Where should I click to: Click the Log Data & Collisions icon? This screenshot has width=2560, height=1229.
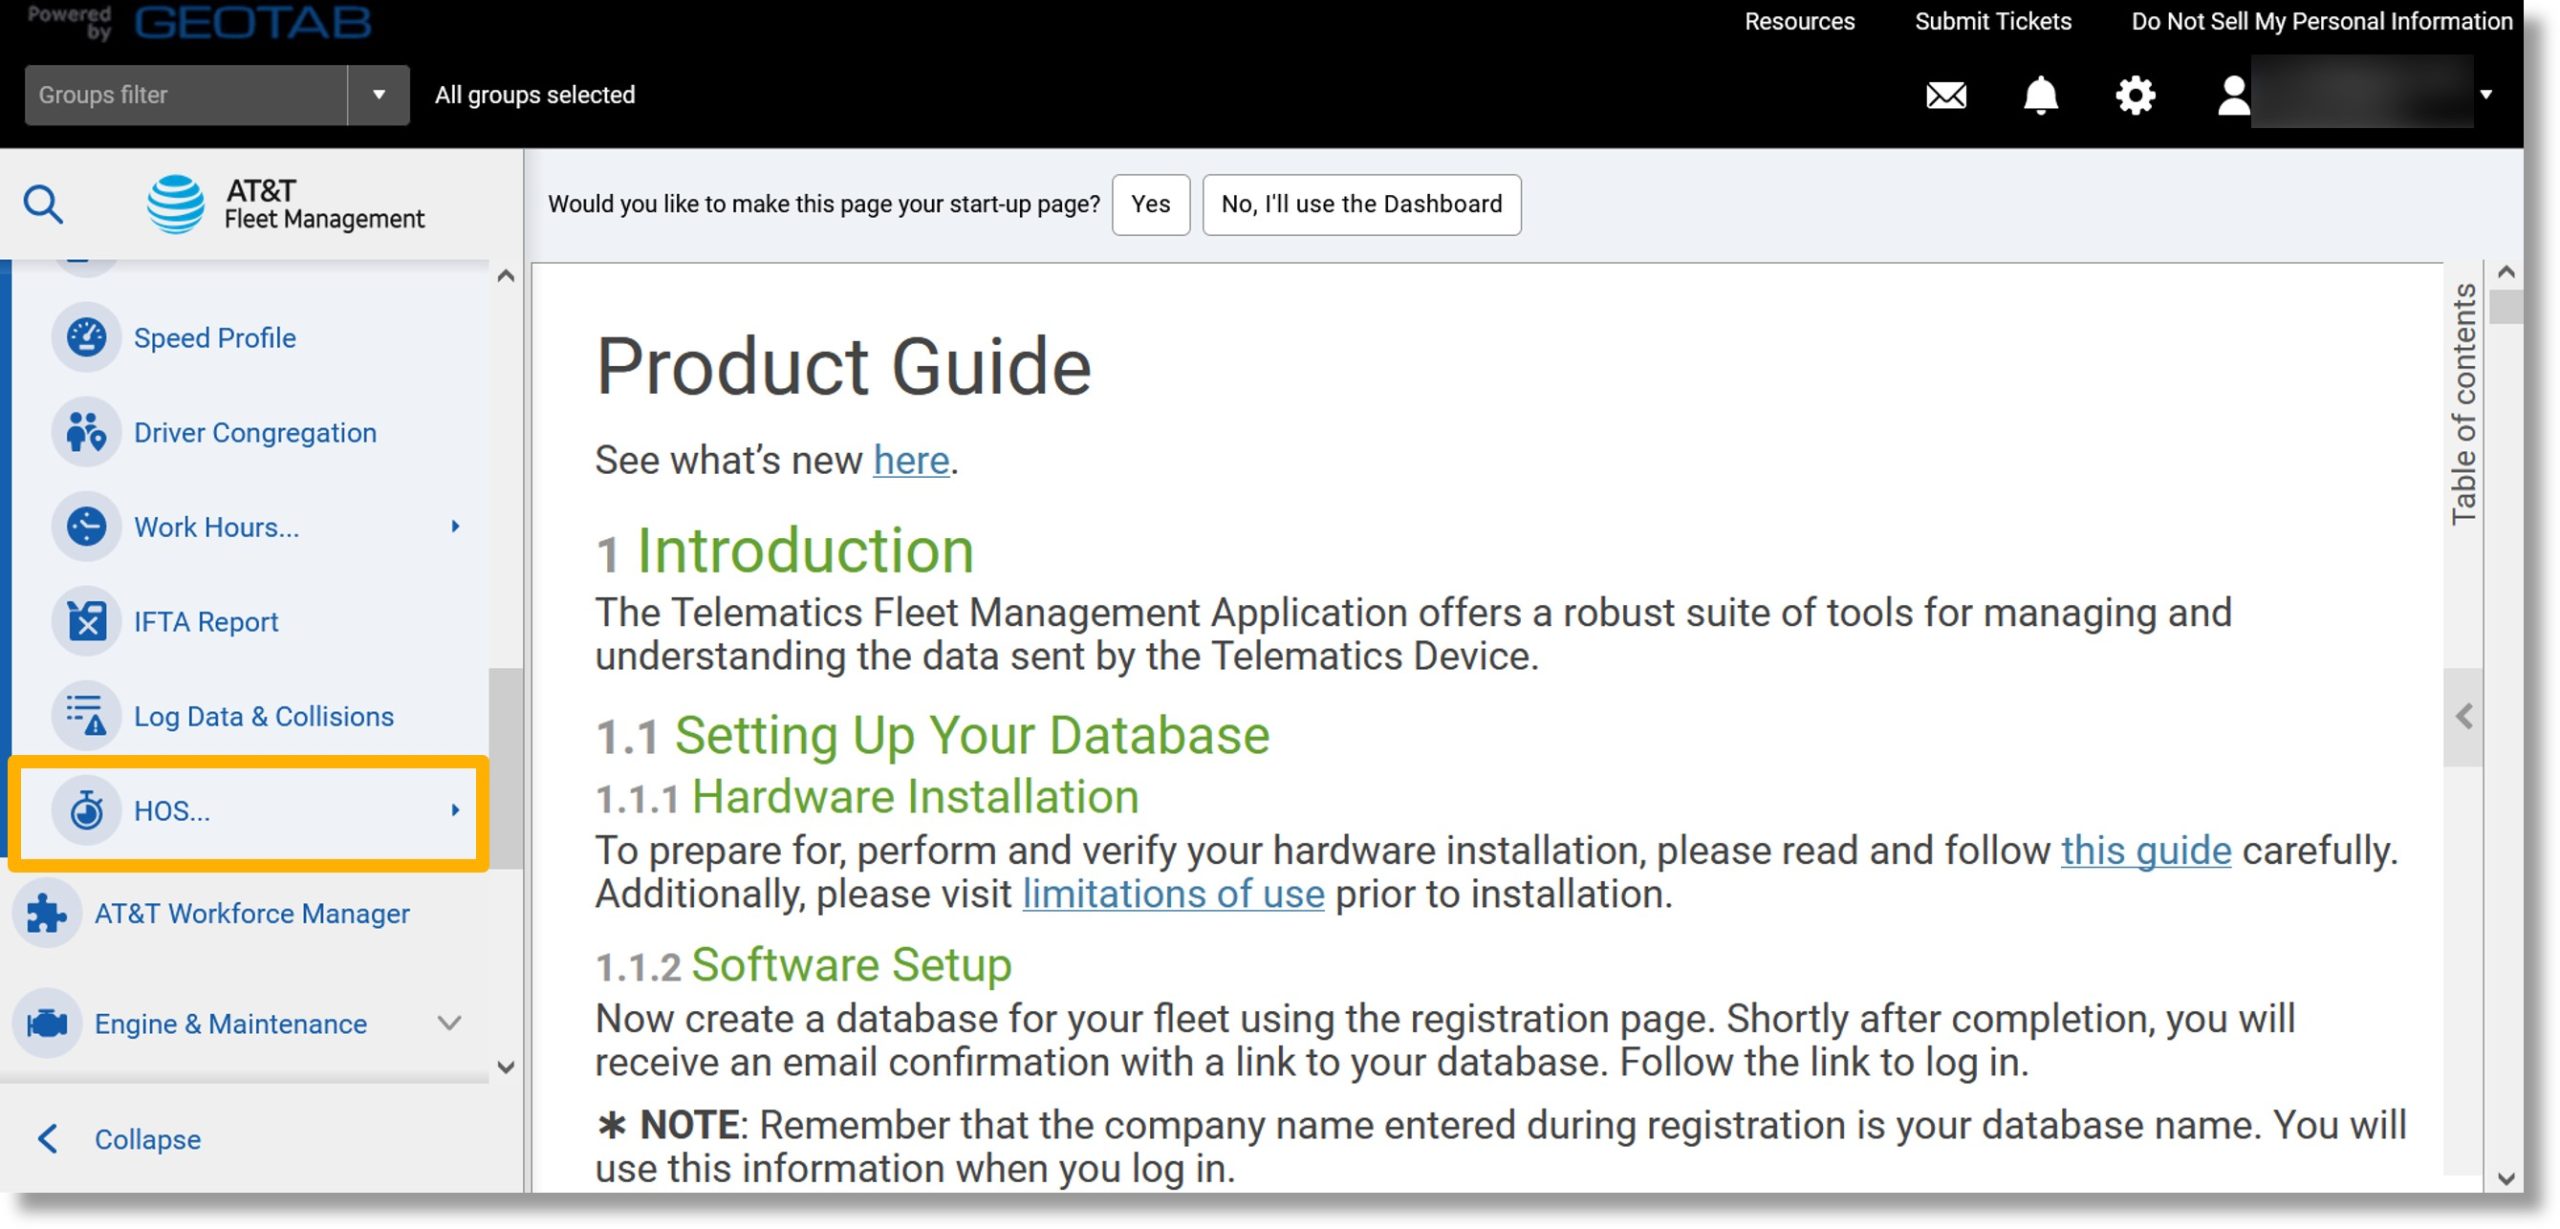pyautogui.click(x=86, y=716)
